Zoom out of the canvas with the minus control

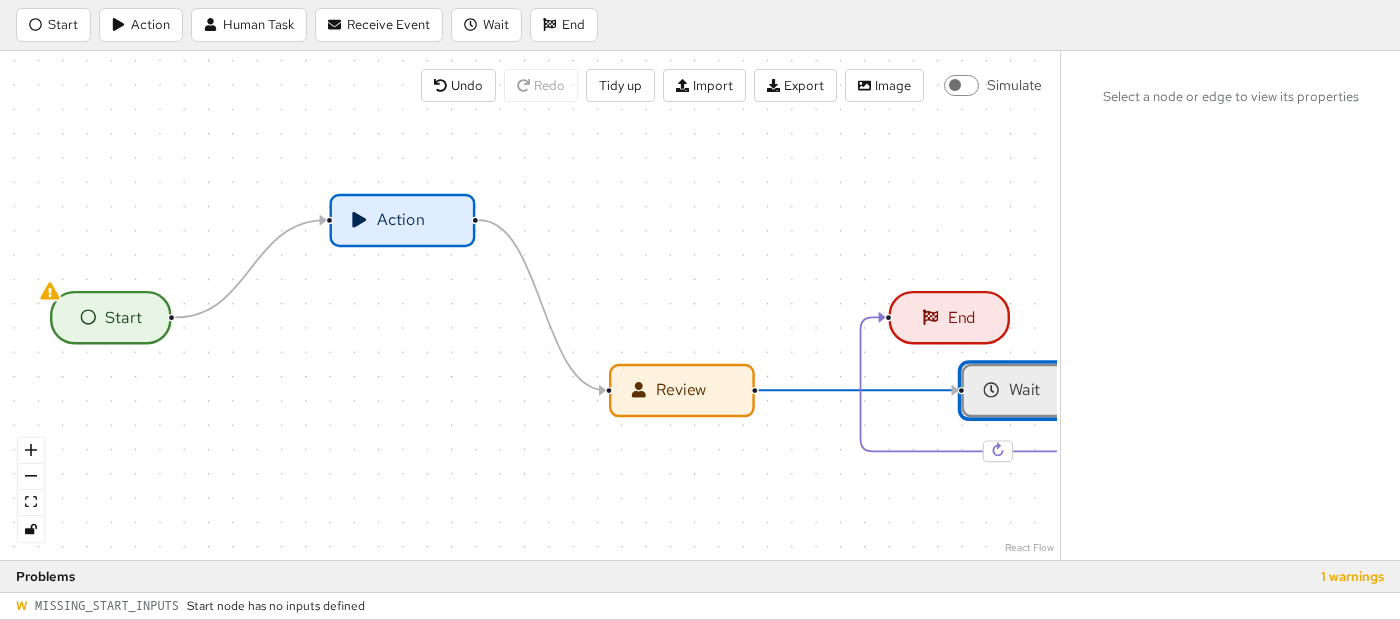pyautogui.click(x=31, y=476)
